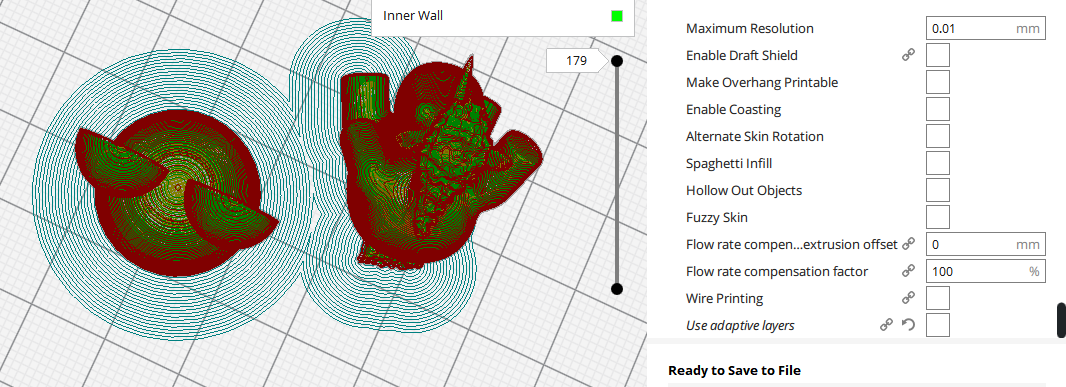This screenshot has height=387, width=1066.
Task: Enable Spaghetti Infill
Action: (x=938, y=163)
